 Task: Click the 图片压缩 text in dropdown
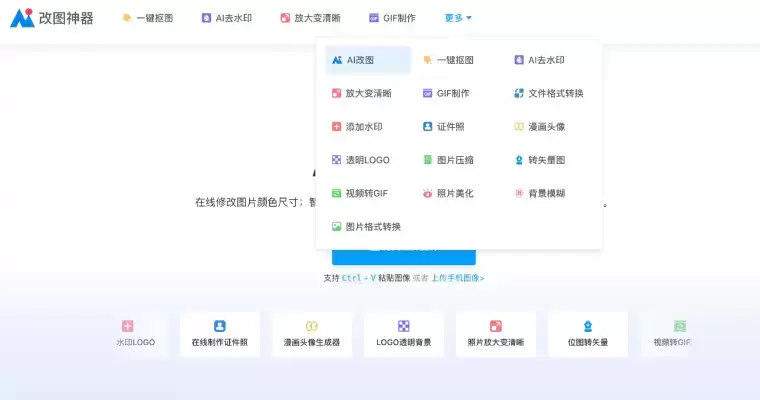(455, 160)
